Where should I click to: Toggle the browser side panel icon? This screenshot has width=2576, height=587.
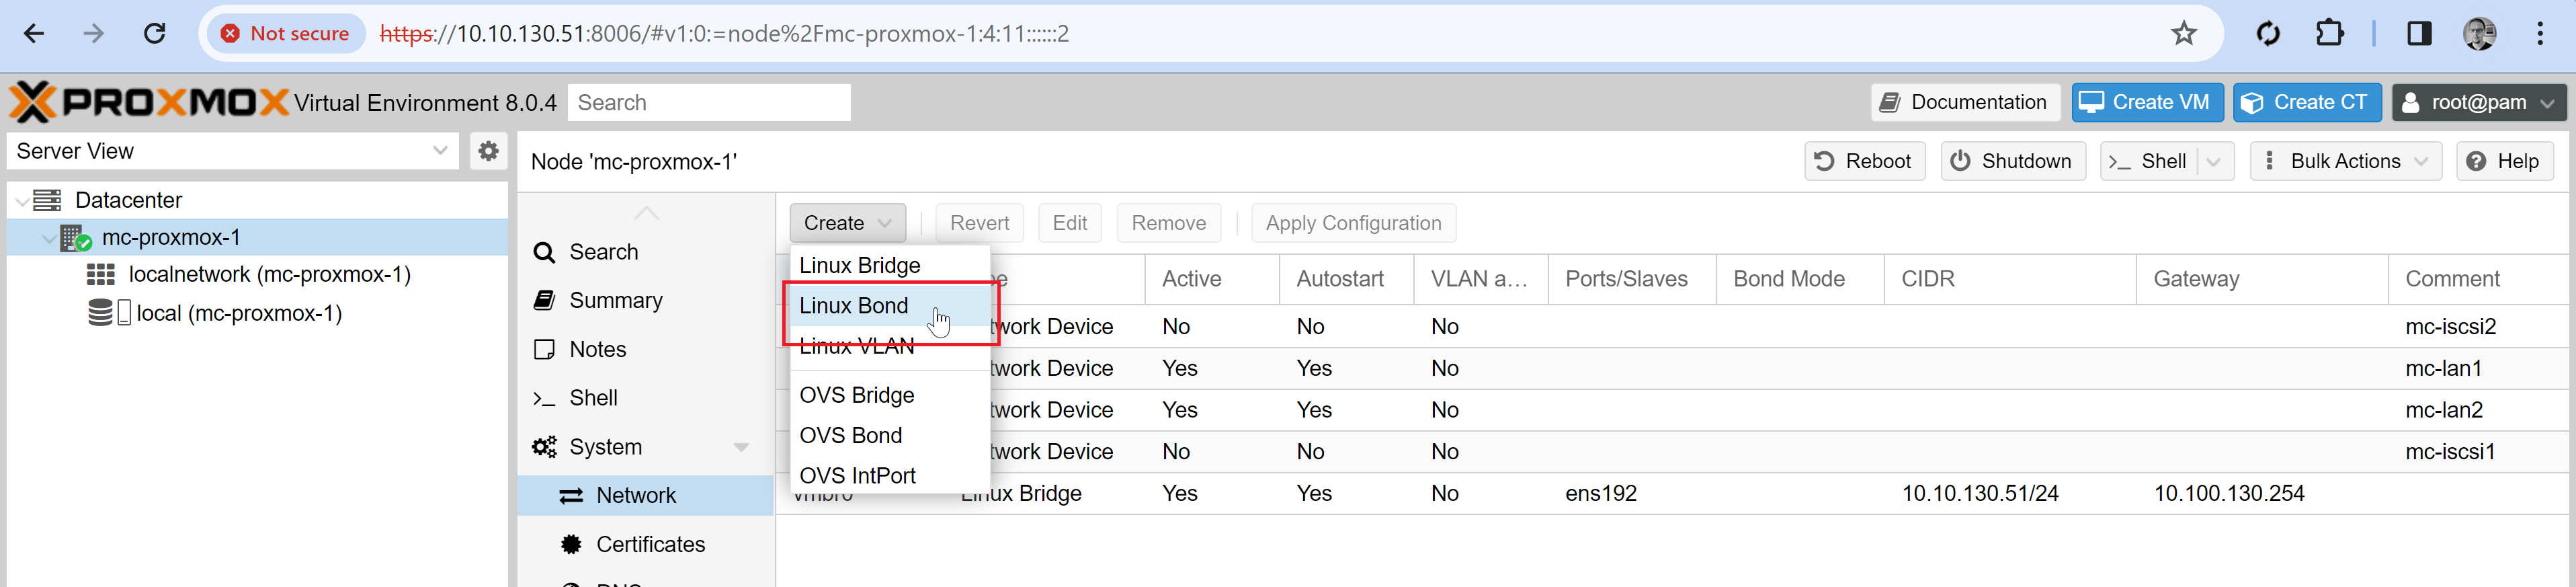(2419, 34)
